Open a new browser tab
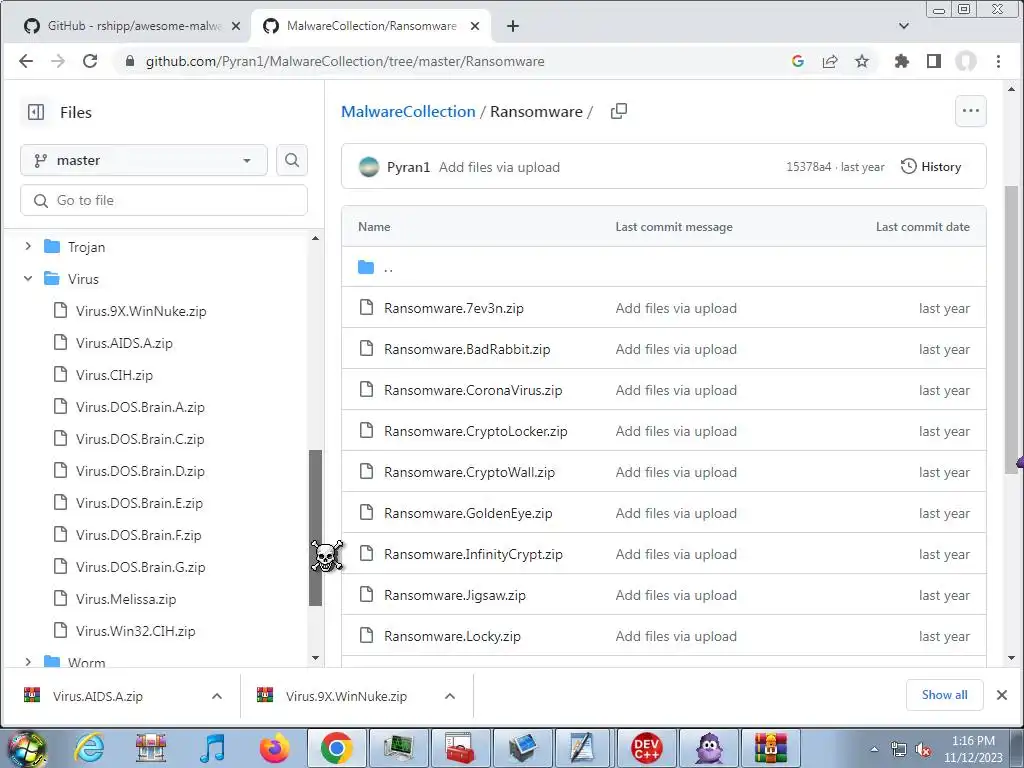This screenshot has width=1024, height=768. coord(513,26)
